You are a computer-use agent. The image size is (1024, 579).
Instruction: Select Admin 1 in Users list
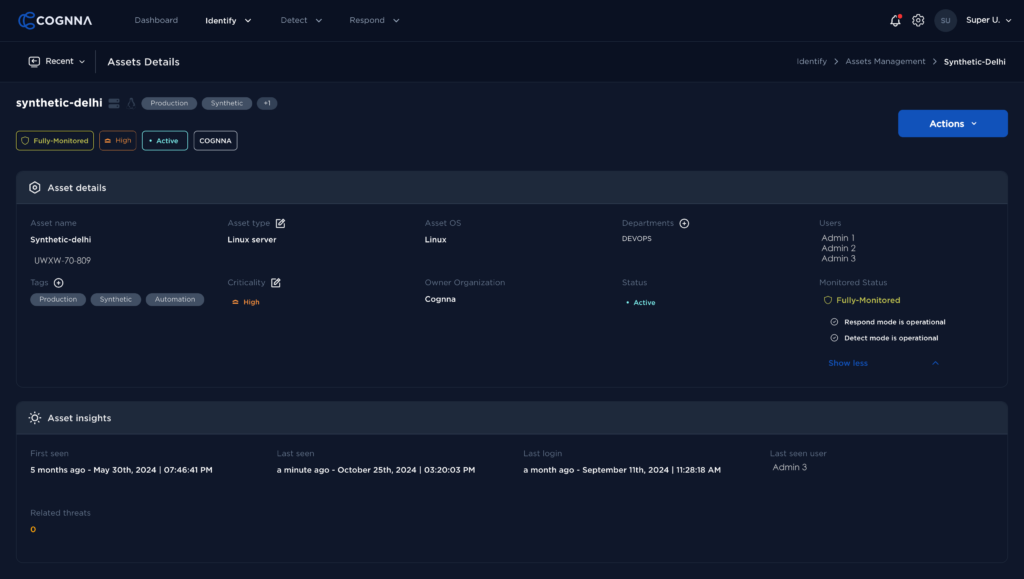(838, 238)
